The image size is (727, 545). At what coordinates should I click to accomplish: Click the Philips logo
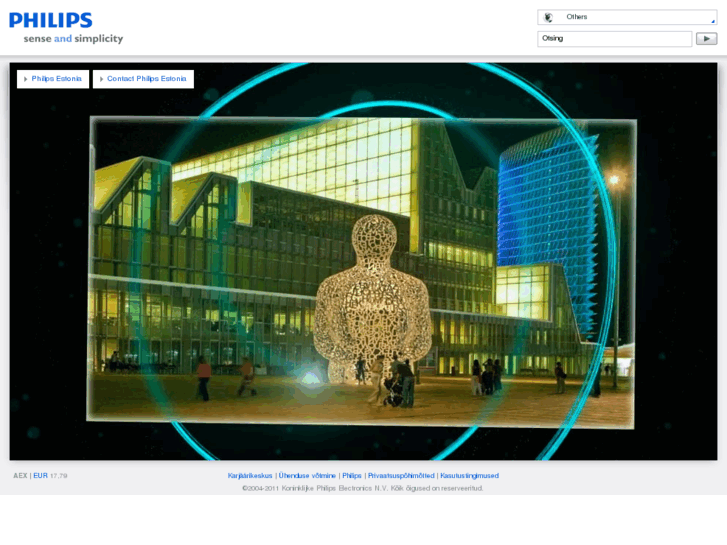[51, 20]
